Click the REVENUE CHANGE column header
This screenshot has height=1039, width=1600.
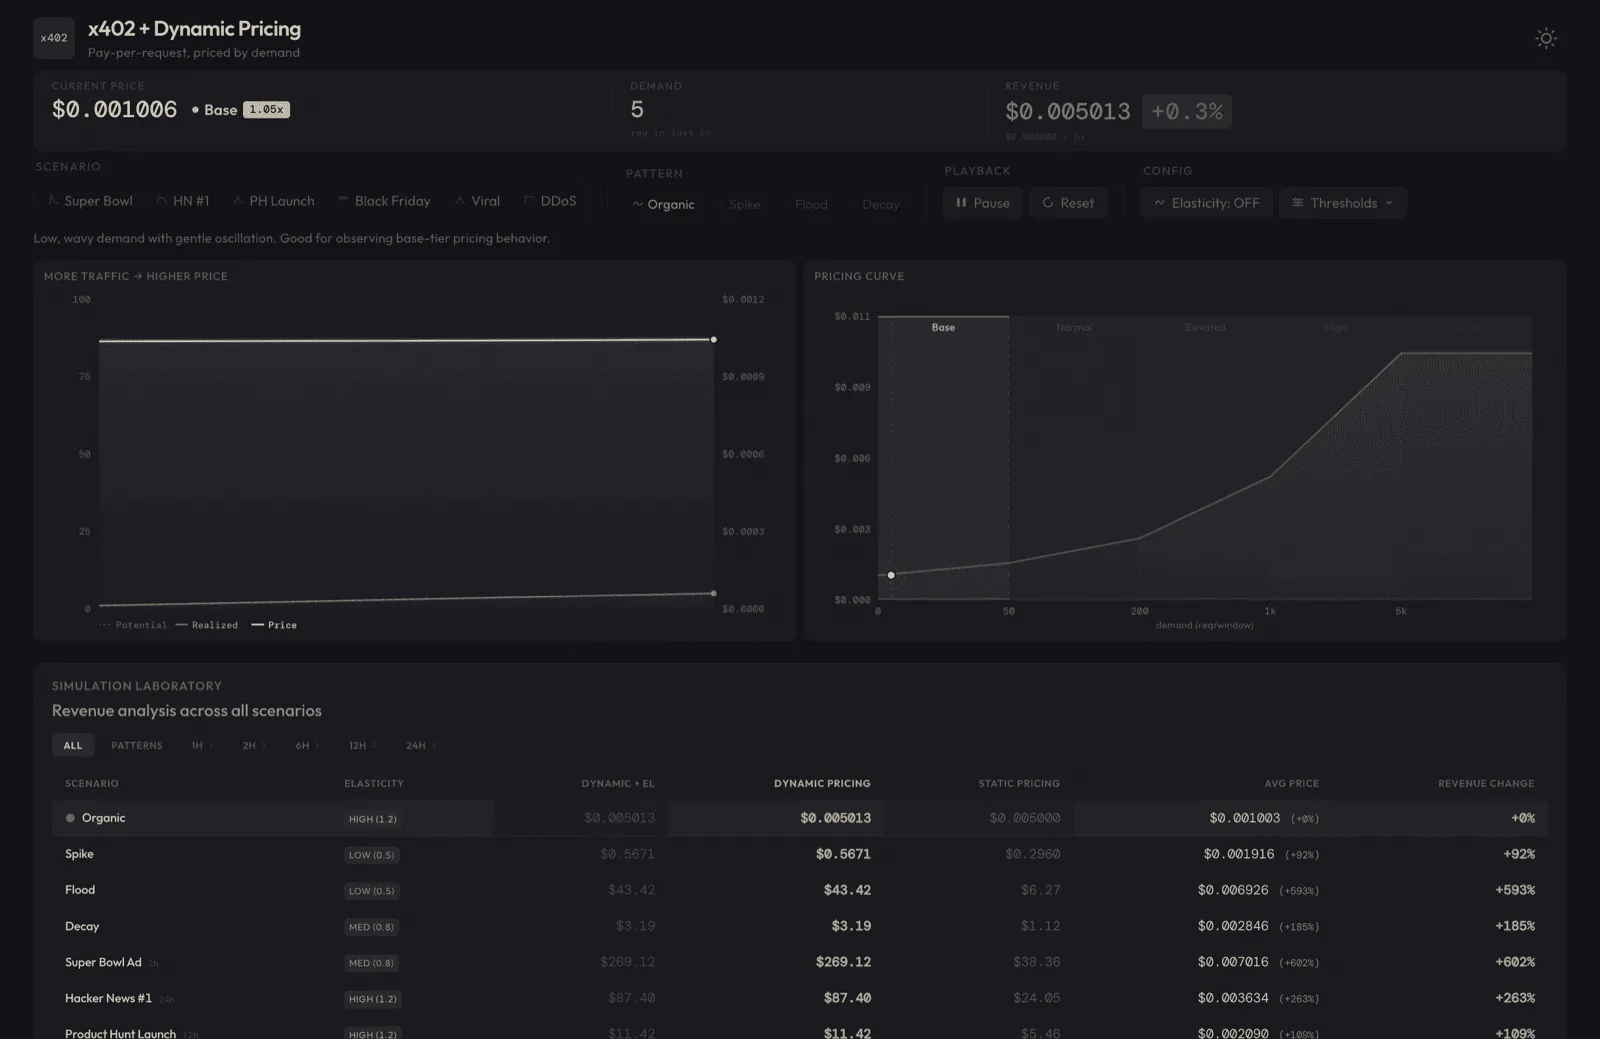coord(1486,783)
